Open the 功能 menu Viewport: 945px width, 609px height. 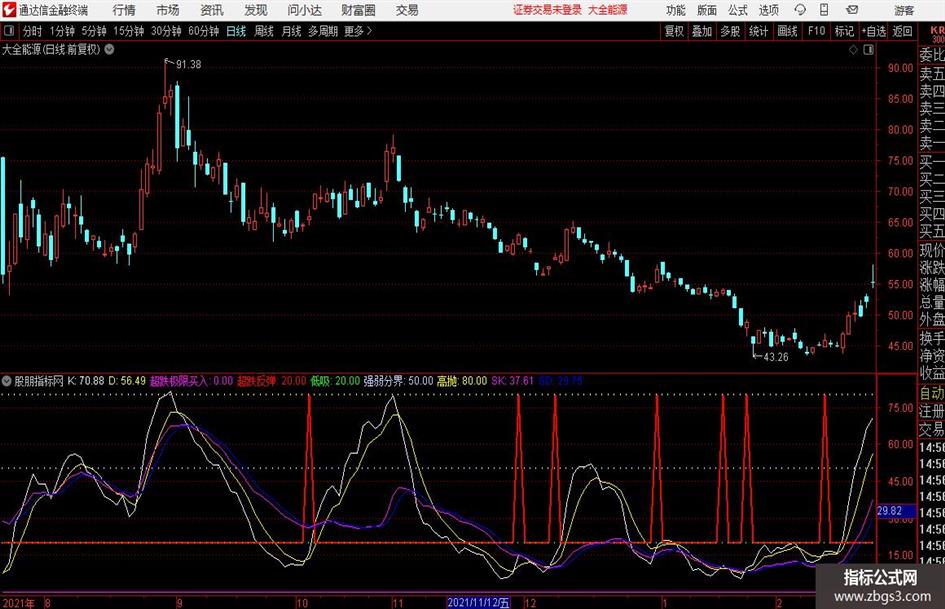[676, 10]
